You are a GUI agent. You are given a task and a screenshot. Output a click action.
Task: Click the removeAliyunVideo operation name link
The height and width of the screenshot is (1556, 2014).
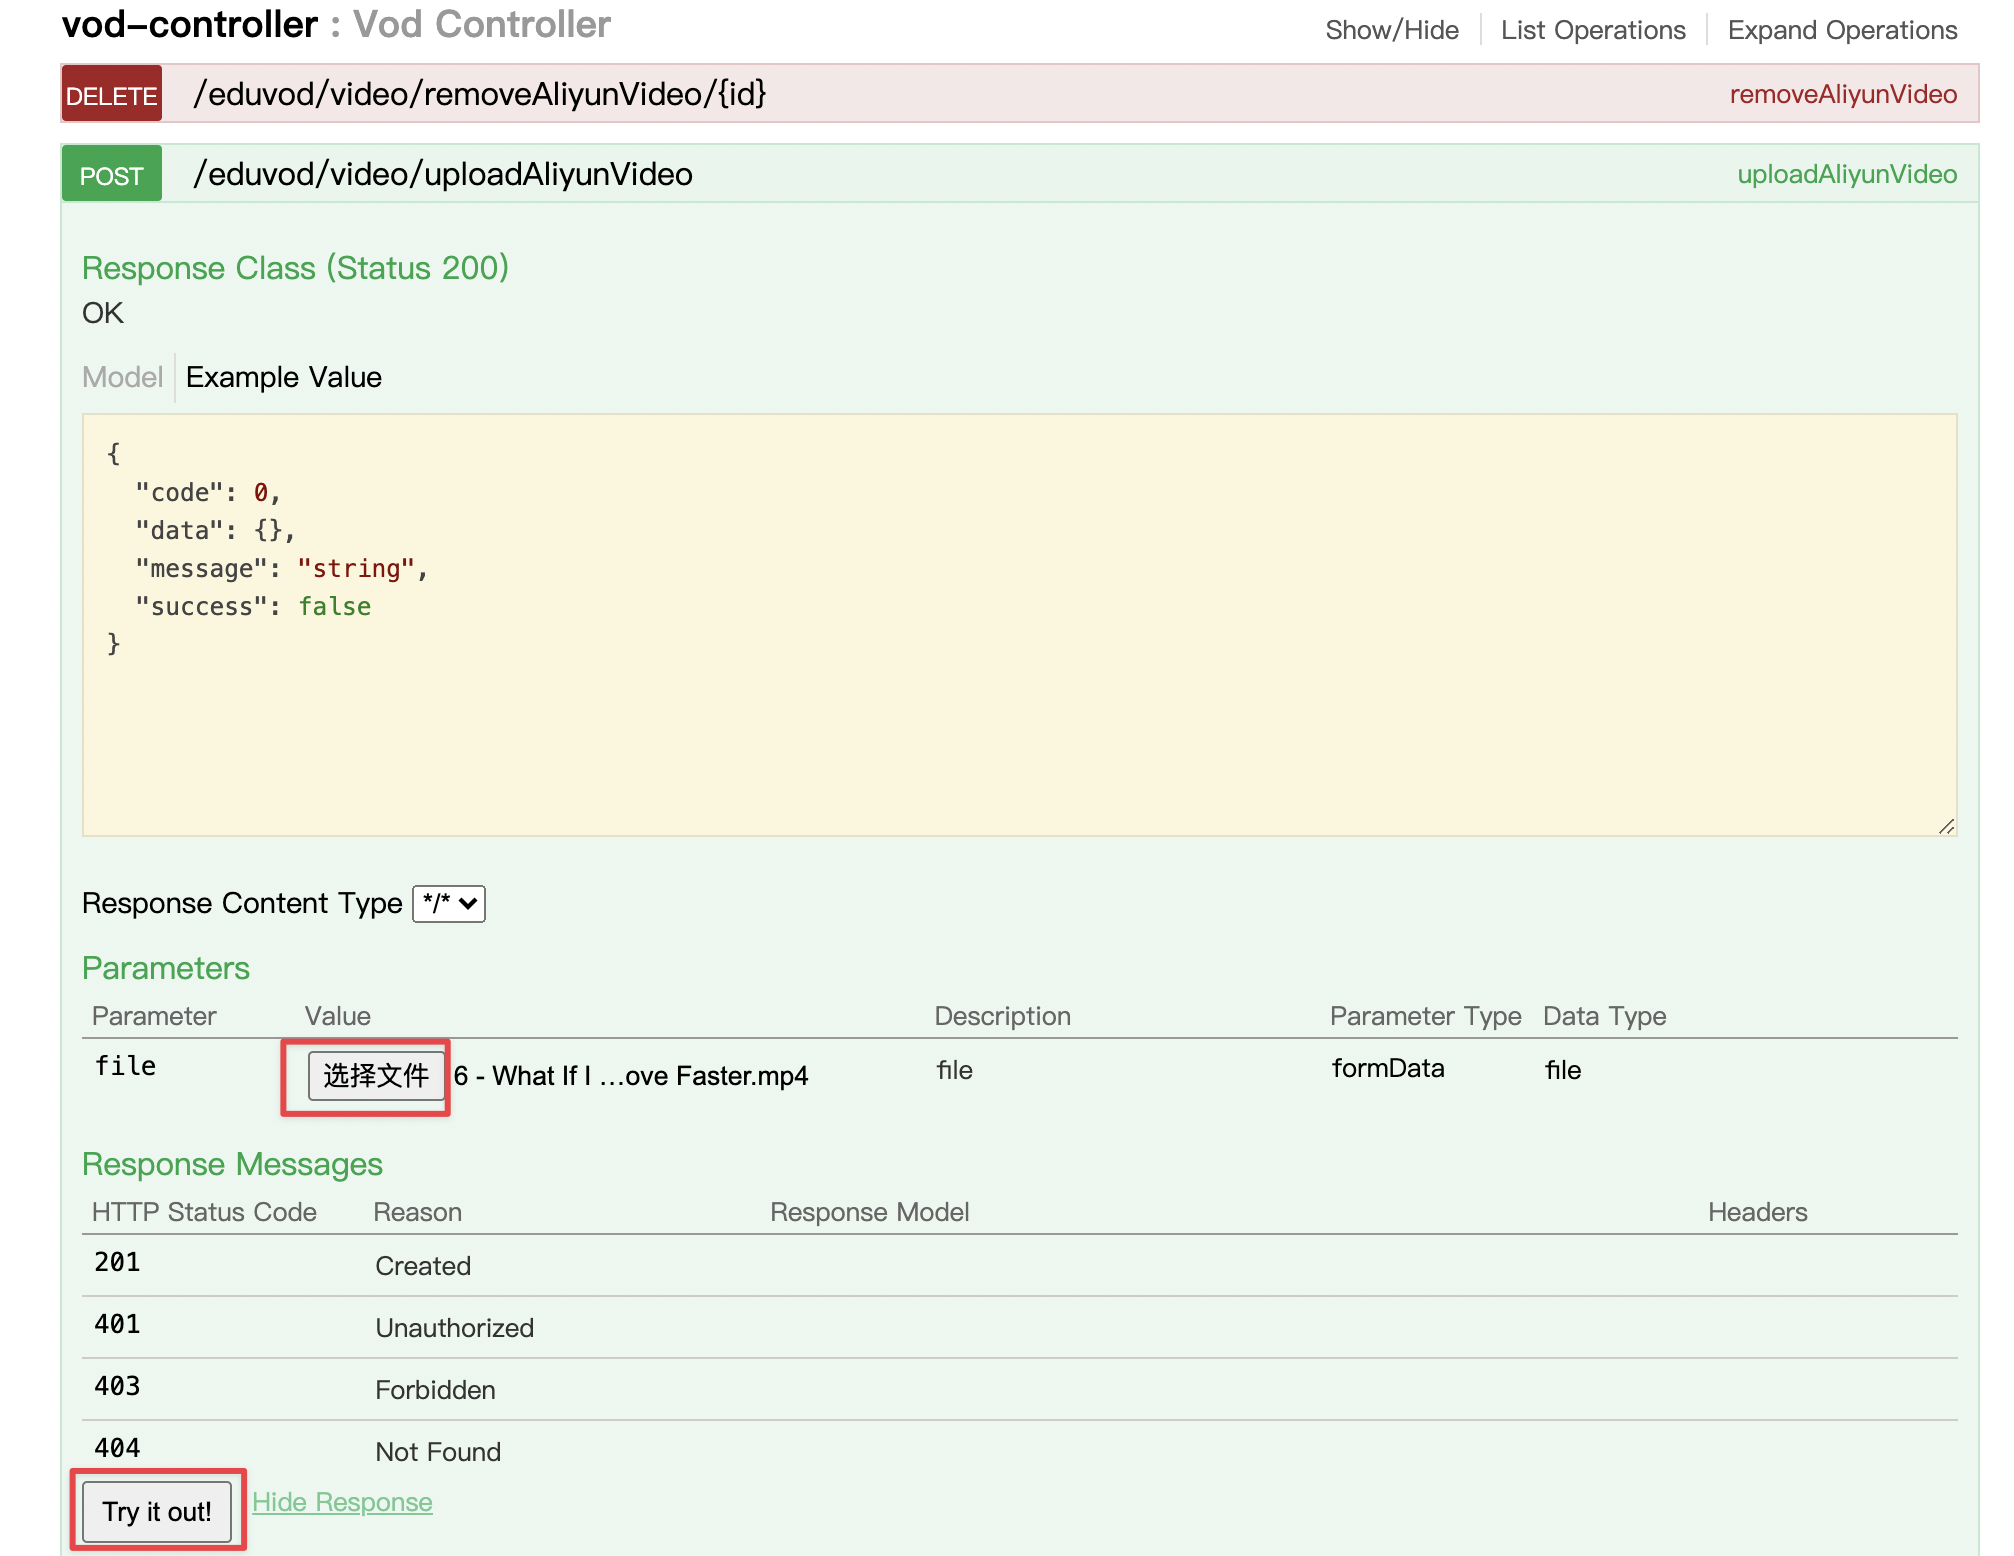tap(1843, 94)
